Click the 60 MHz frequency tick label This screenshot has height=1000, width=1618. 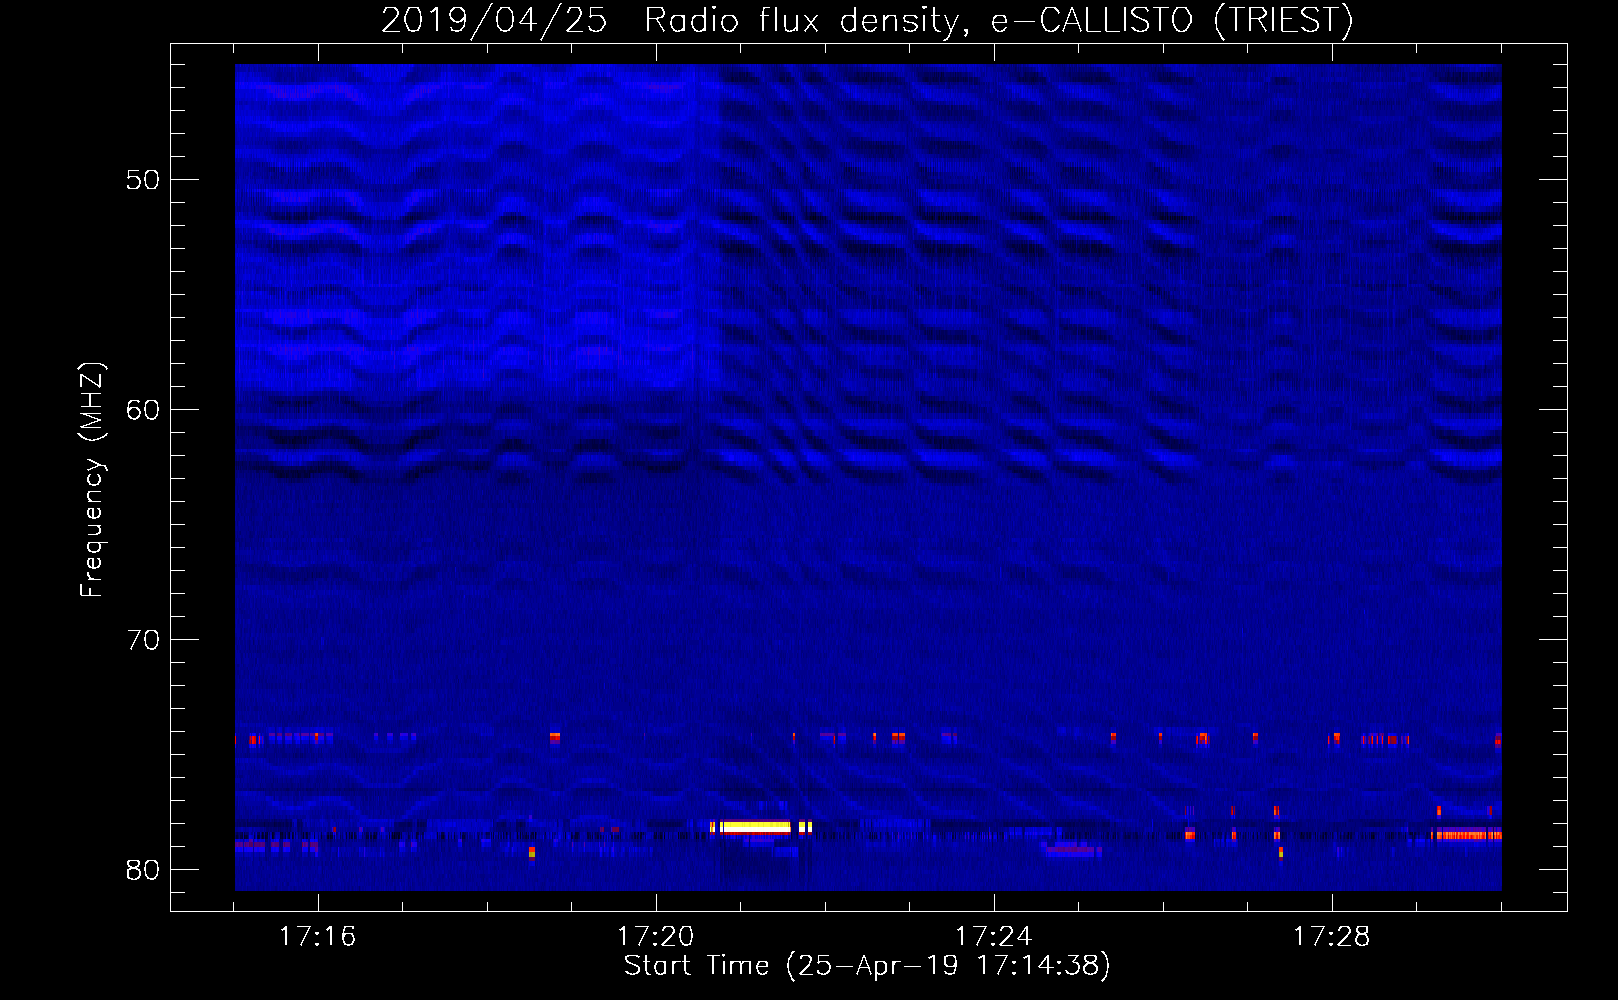pyautogui.click(x=143, y=410)
